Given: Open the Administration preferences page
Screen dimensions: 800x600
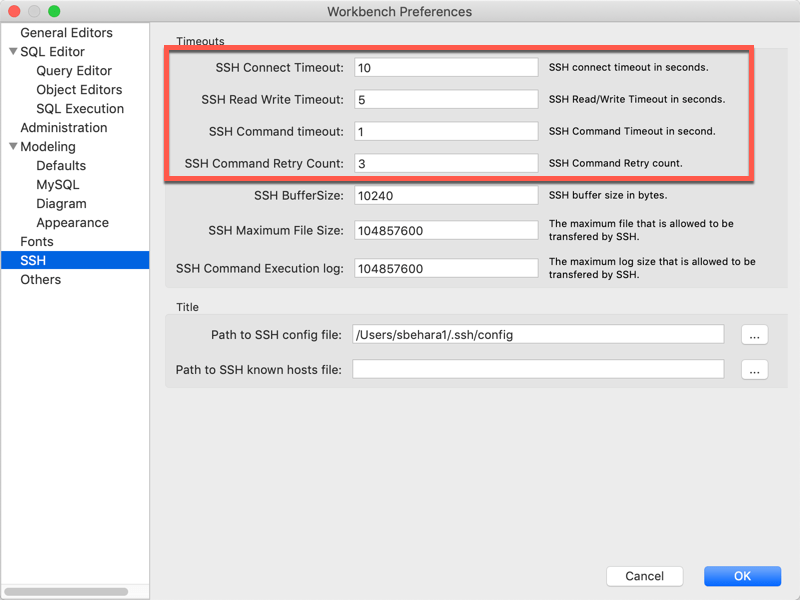Looking at the screenshot, I should [63, 127].
